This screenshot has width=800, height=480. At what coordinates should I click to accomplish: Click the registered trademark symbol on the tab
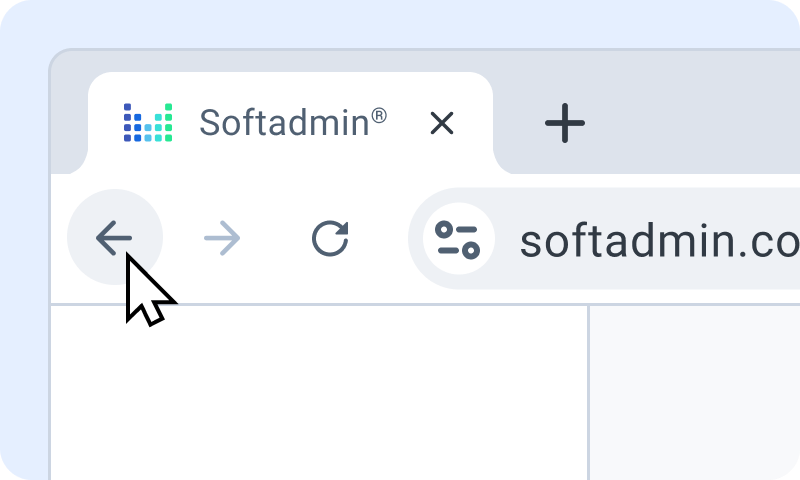(379, 116)
